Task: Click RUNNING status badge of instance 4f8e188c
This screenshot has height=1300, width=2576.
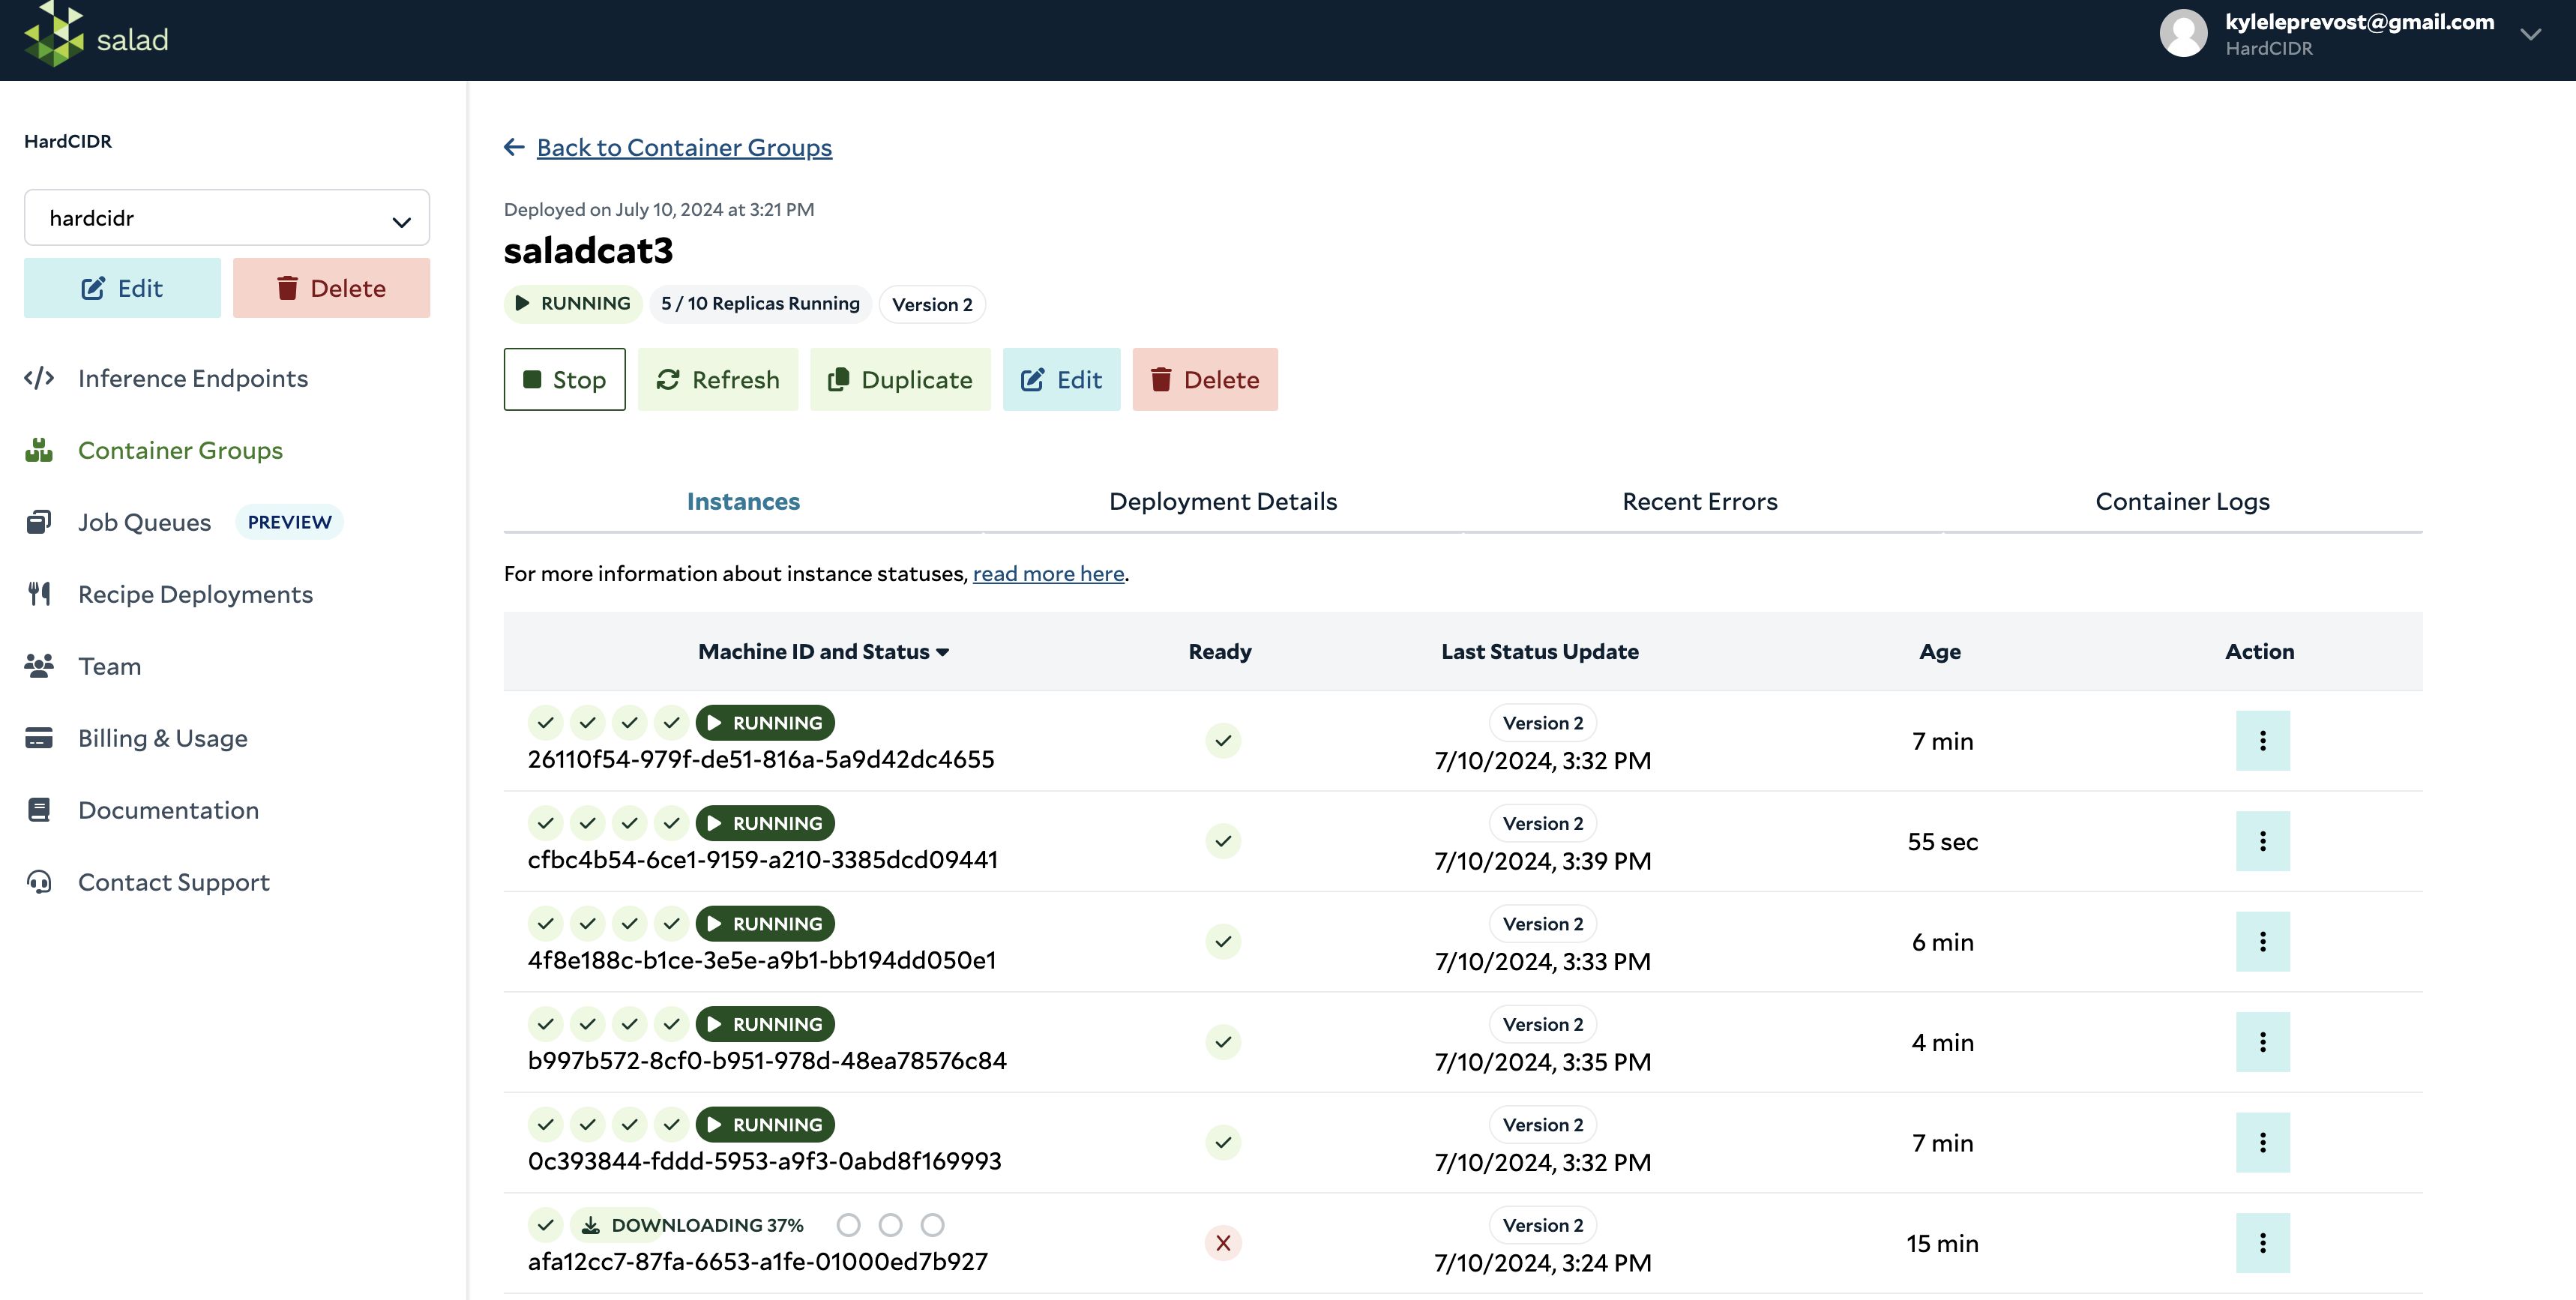Action: click(x=765, y=923)
